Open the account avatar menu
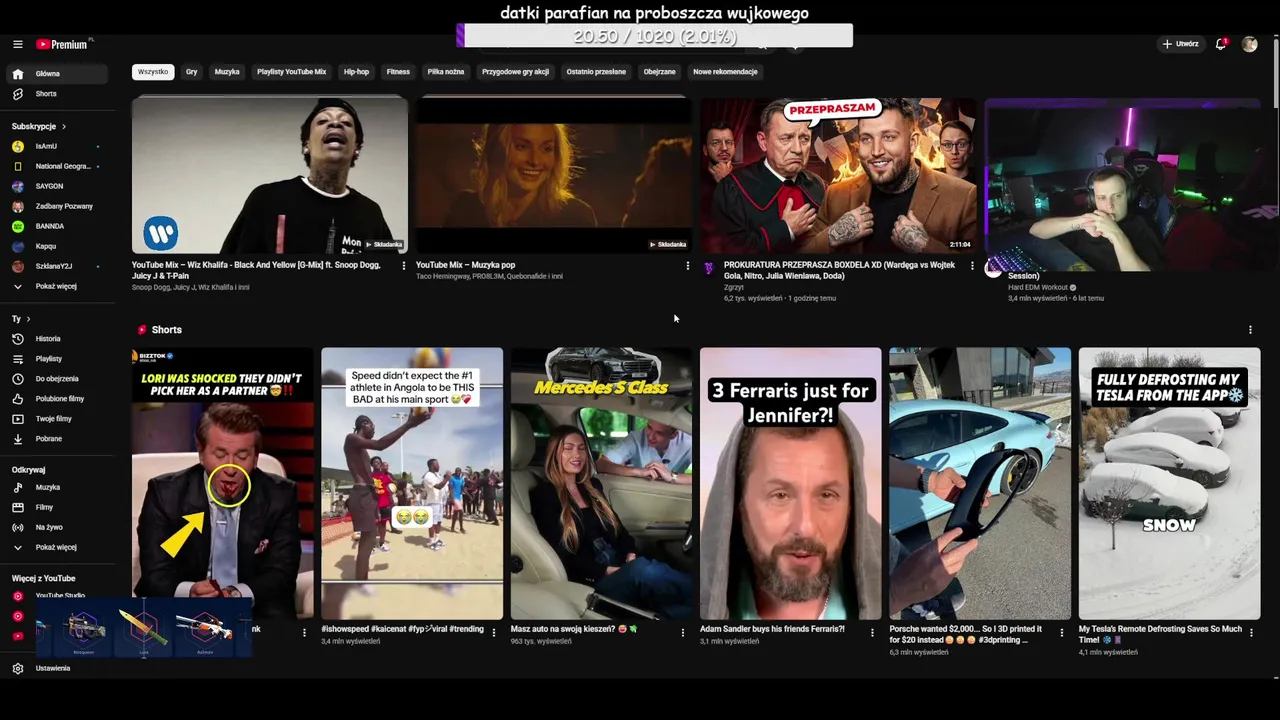The image size is (1280, 720). tap(1249, 44)
